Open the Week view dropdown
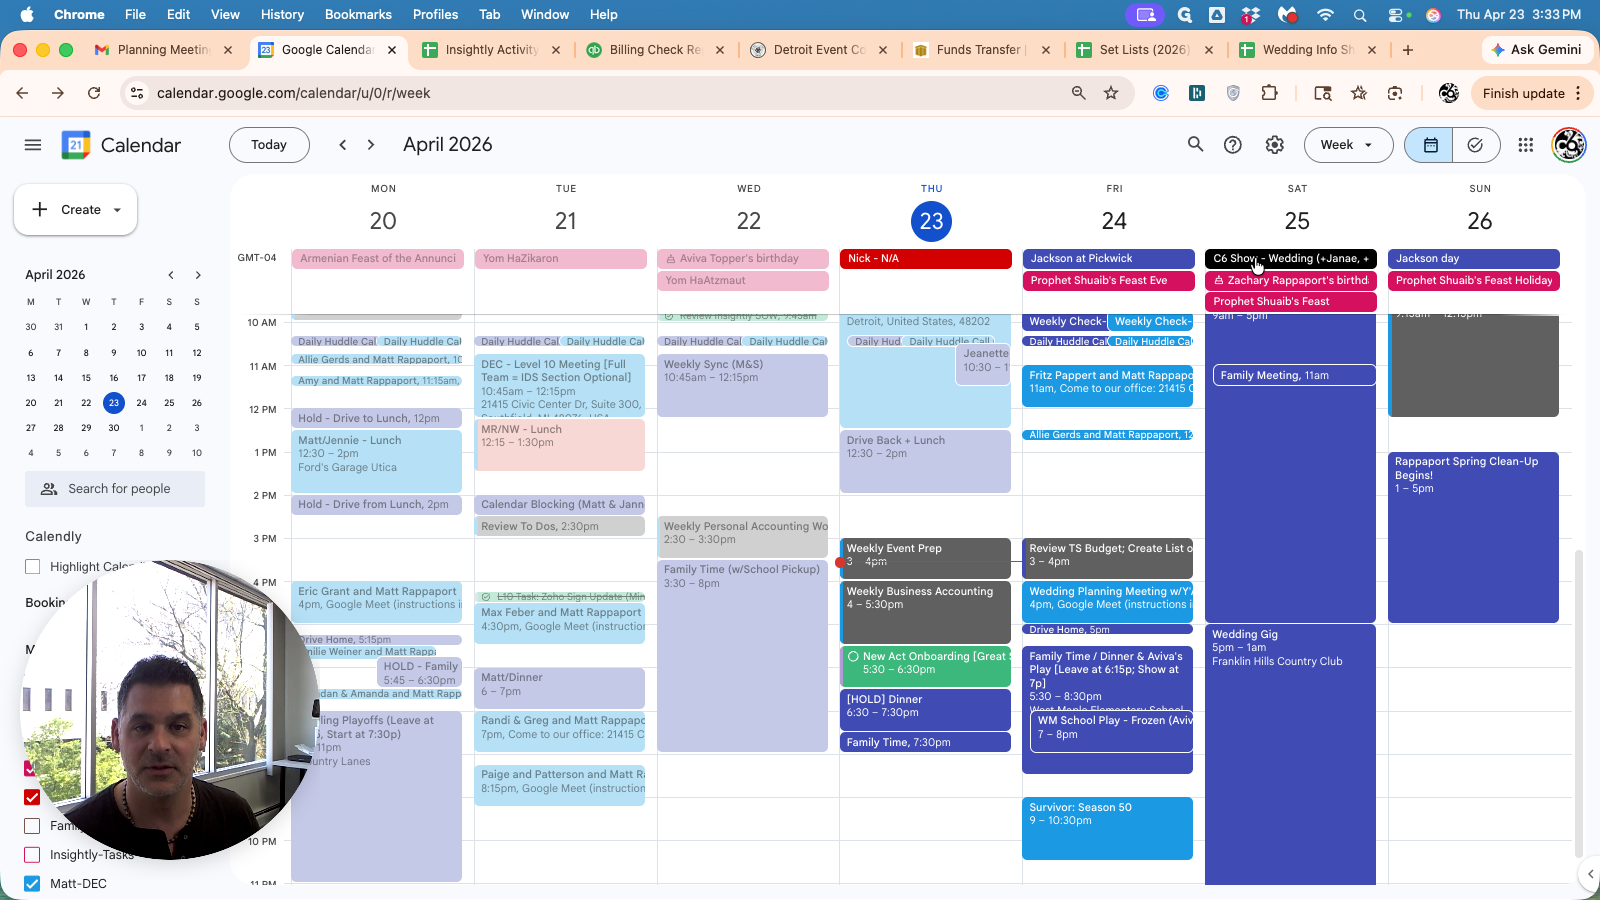Screen dimensions: 1600x900 tap(1347, 145)
